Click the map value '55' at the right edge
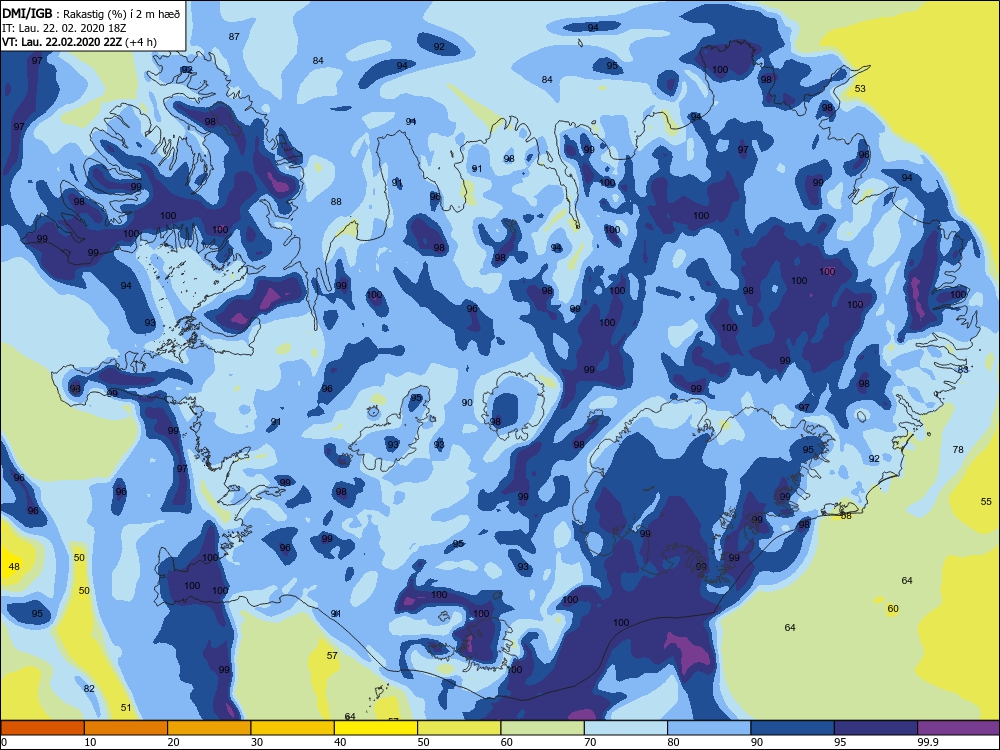Image resolution: width=1000 pixels, height=750 pixels. coord(986,502)
